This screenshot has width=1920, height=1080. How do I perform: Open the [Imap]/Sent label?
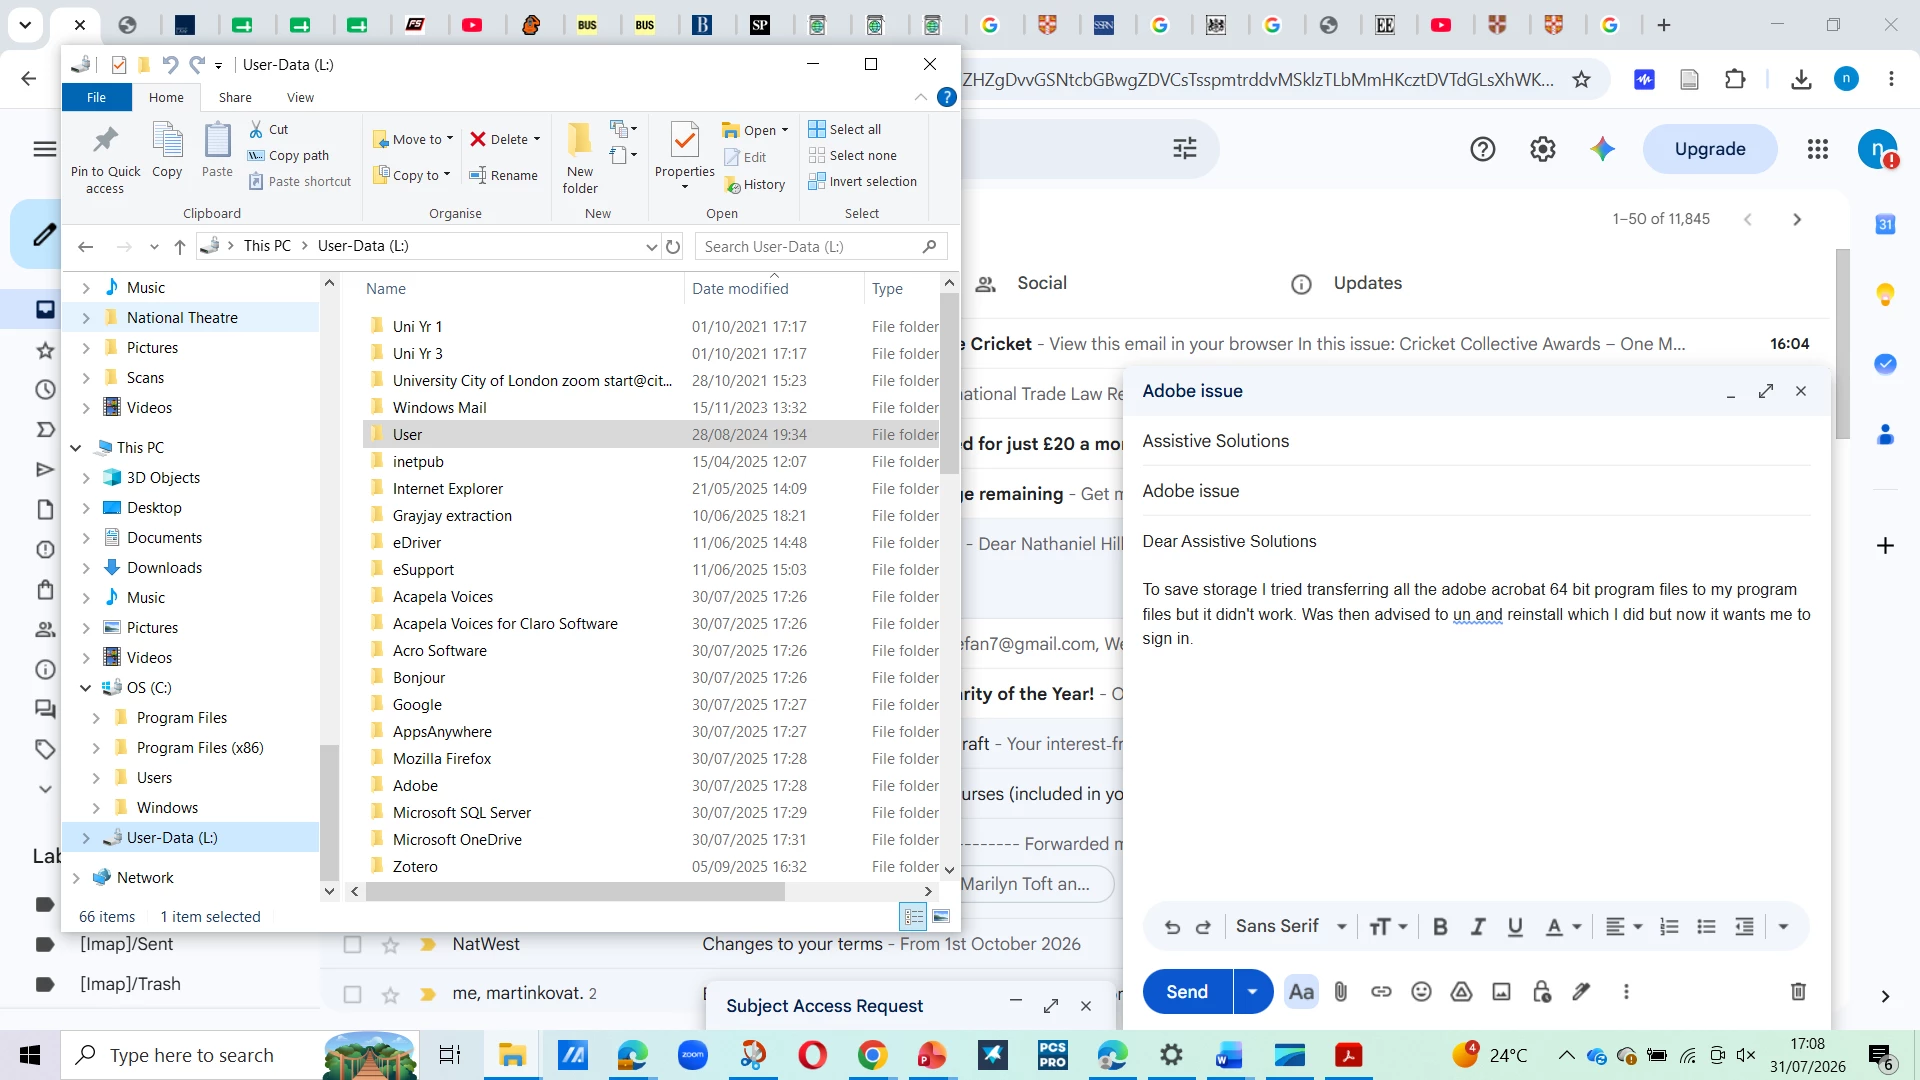(x=126, y=944)
